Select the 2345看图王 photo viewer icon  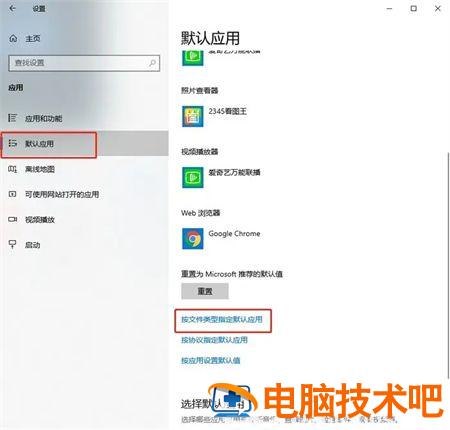coord(193,116)
